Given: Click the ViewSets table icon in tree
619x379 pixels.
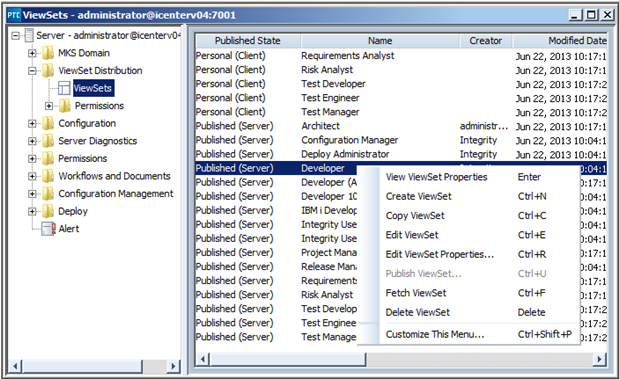Looking at the screenshot, I should click(x=64, y=88).
